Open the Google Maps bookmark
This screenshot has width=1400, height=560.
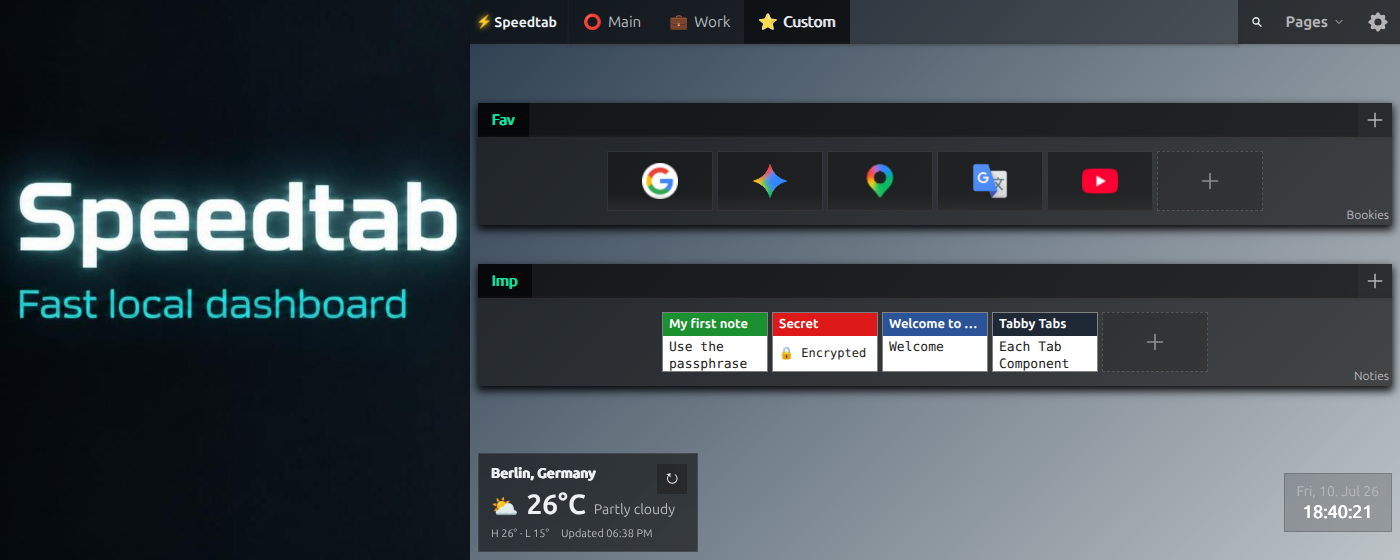(880, 181)
